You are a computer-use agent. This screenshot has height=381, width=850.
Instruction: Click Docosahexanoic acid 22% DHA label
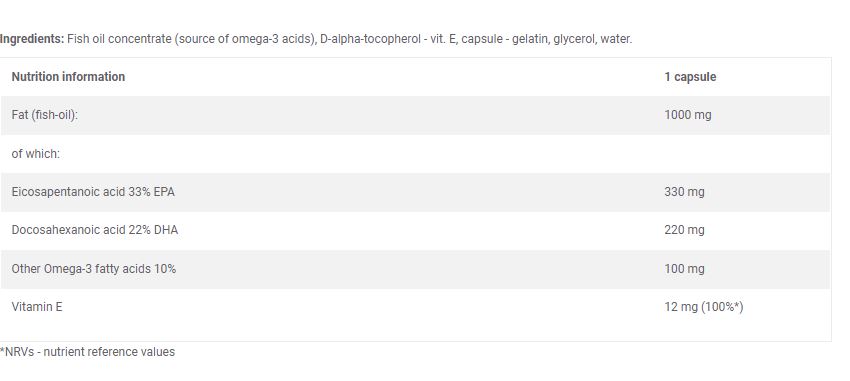94,230
